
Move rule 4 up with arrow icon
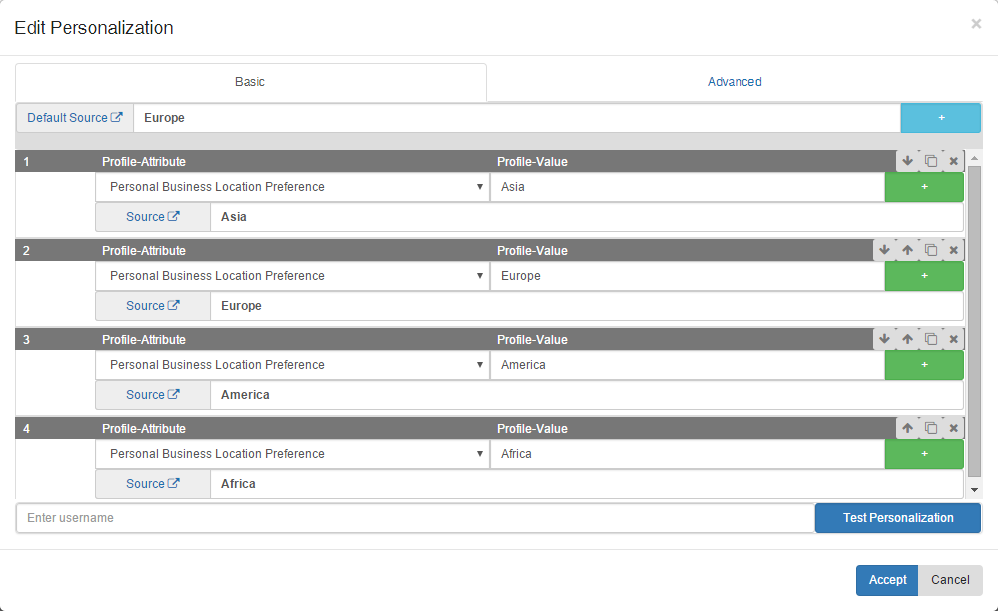pyautogui.click(x=908, y=428)
